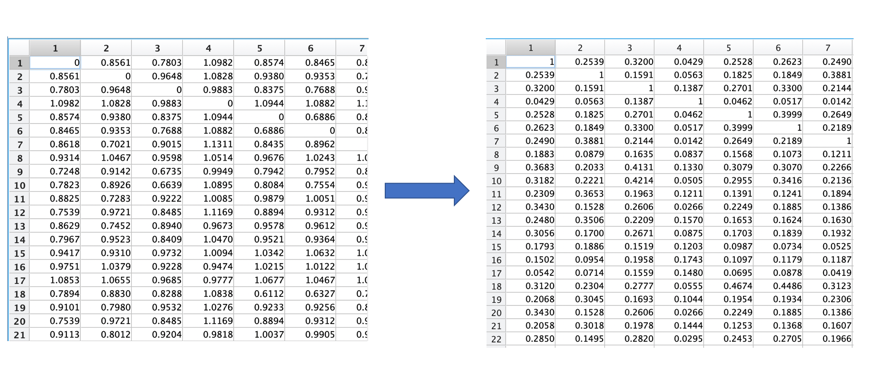Select right table cell 0.4674 in row 18
879x366 pixels.
[728, 286]
